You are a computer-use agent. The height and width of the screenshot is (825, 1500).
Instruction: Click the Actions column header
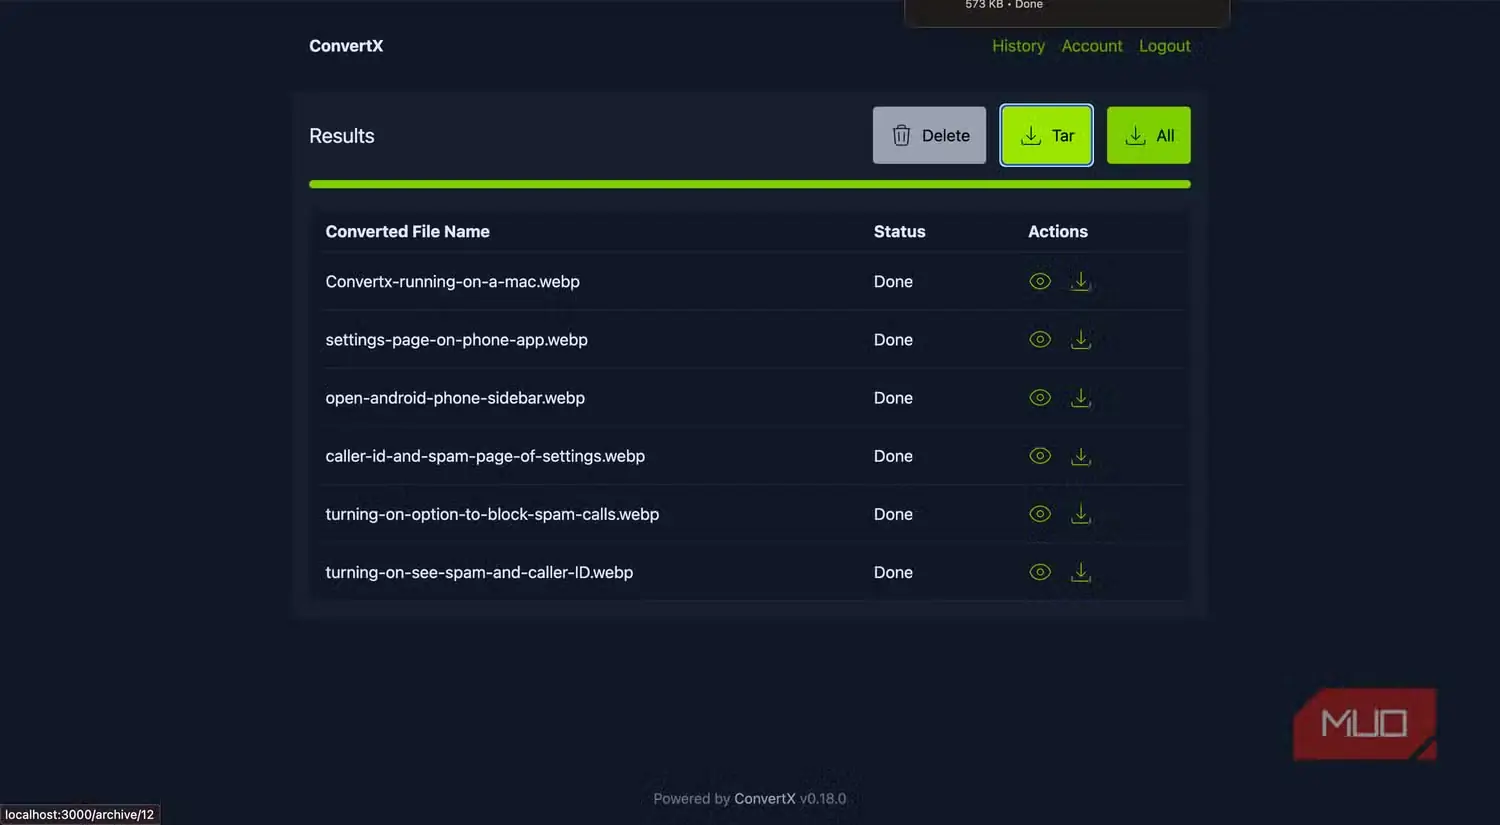[x=1058, y=231]
